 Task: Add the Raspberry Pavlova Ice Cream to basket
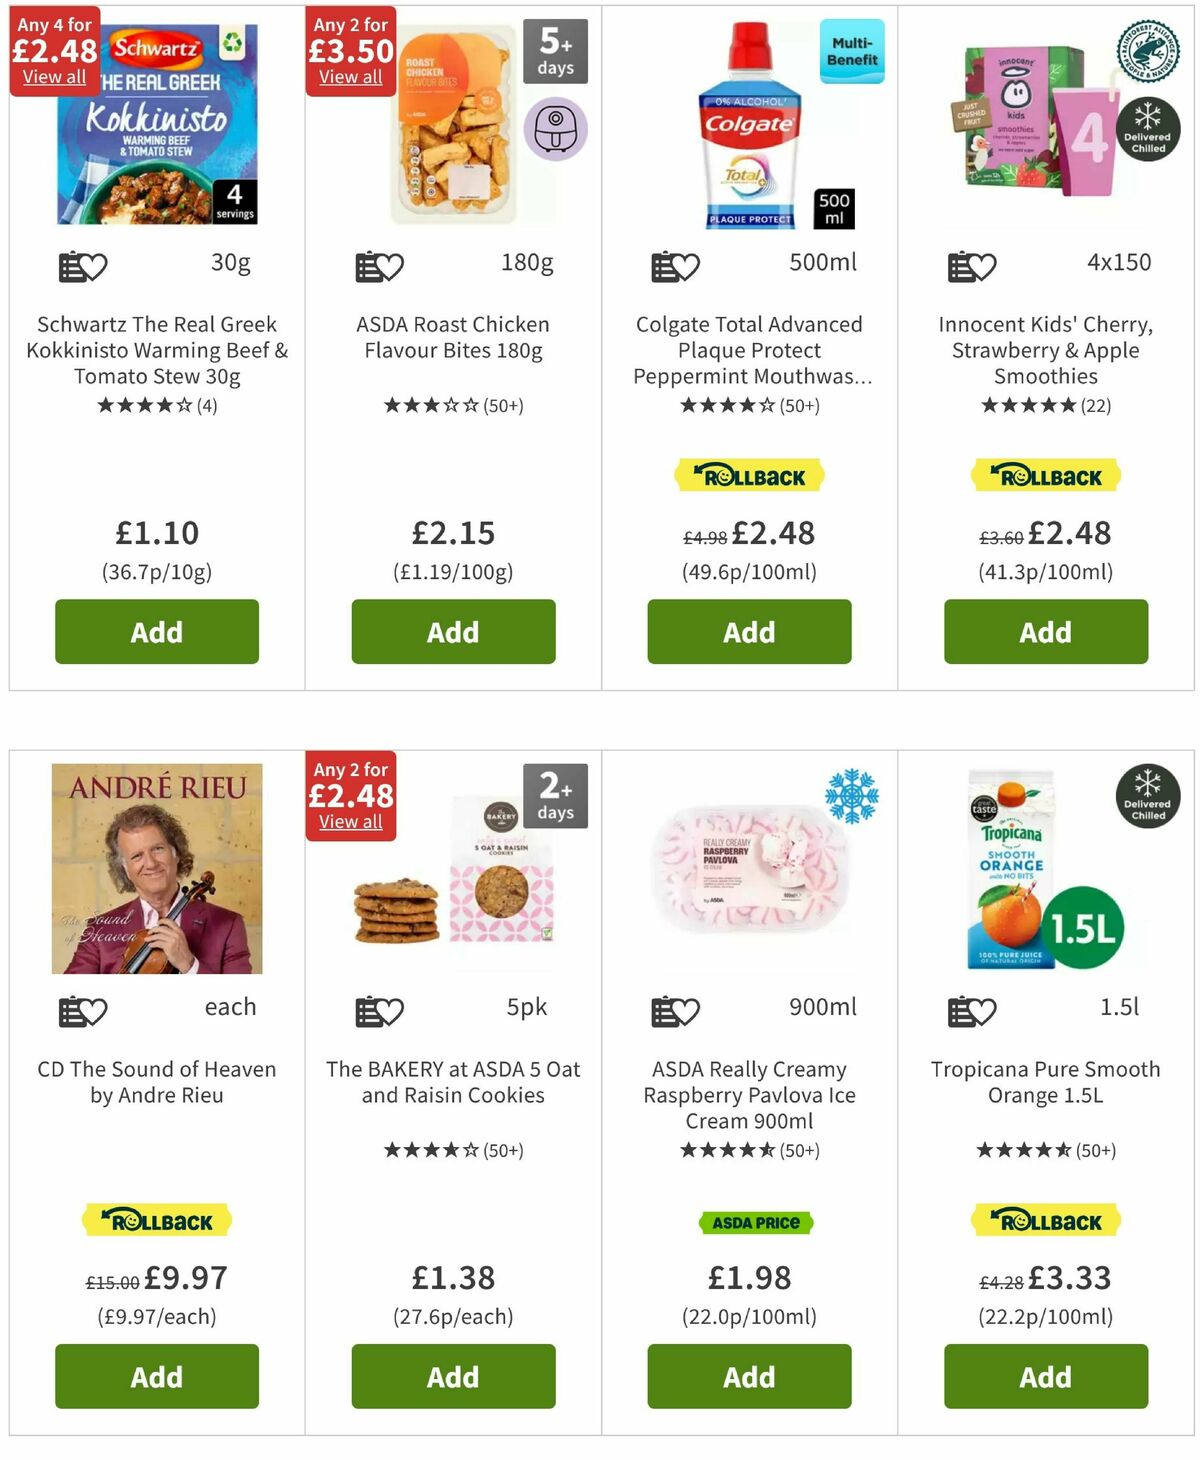[749, 1377]
